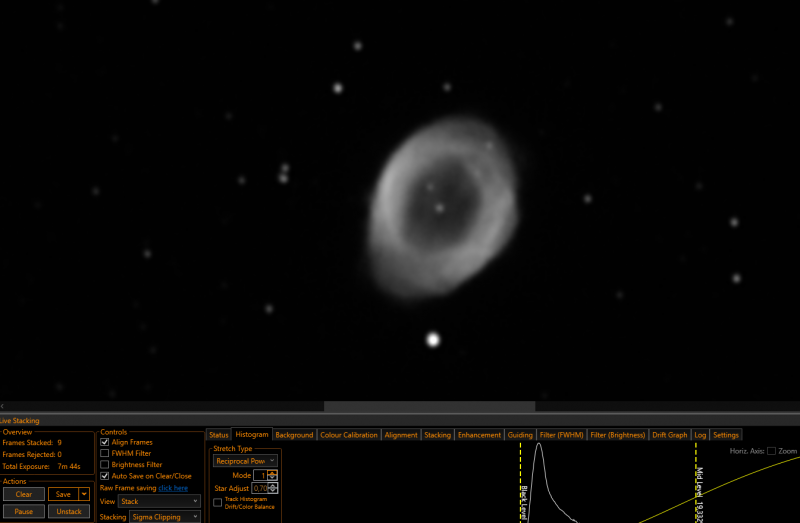800x523 pixels.
Task: Click the Live Stacking panel title
Action: (19, 420)
